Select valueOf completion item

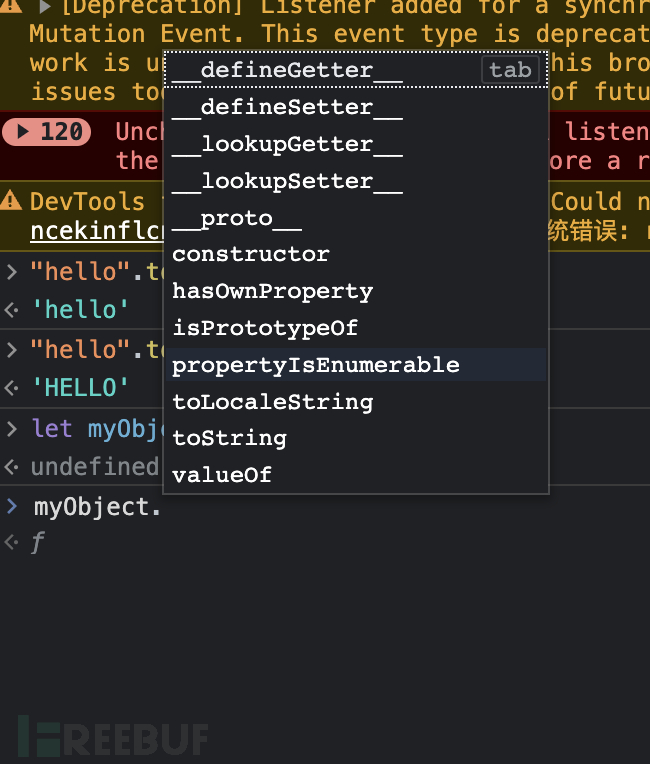222,475
